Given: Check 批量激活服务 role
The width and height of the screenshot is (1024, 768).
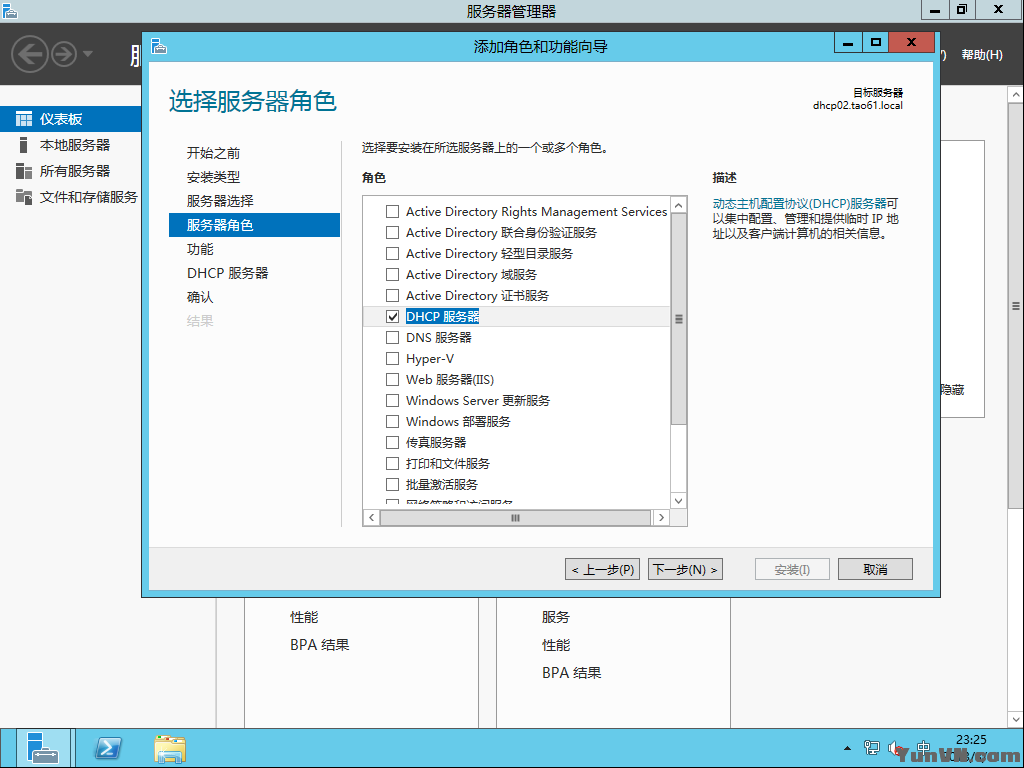Looking at the screenshot, I should tap(392, 485).
